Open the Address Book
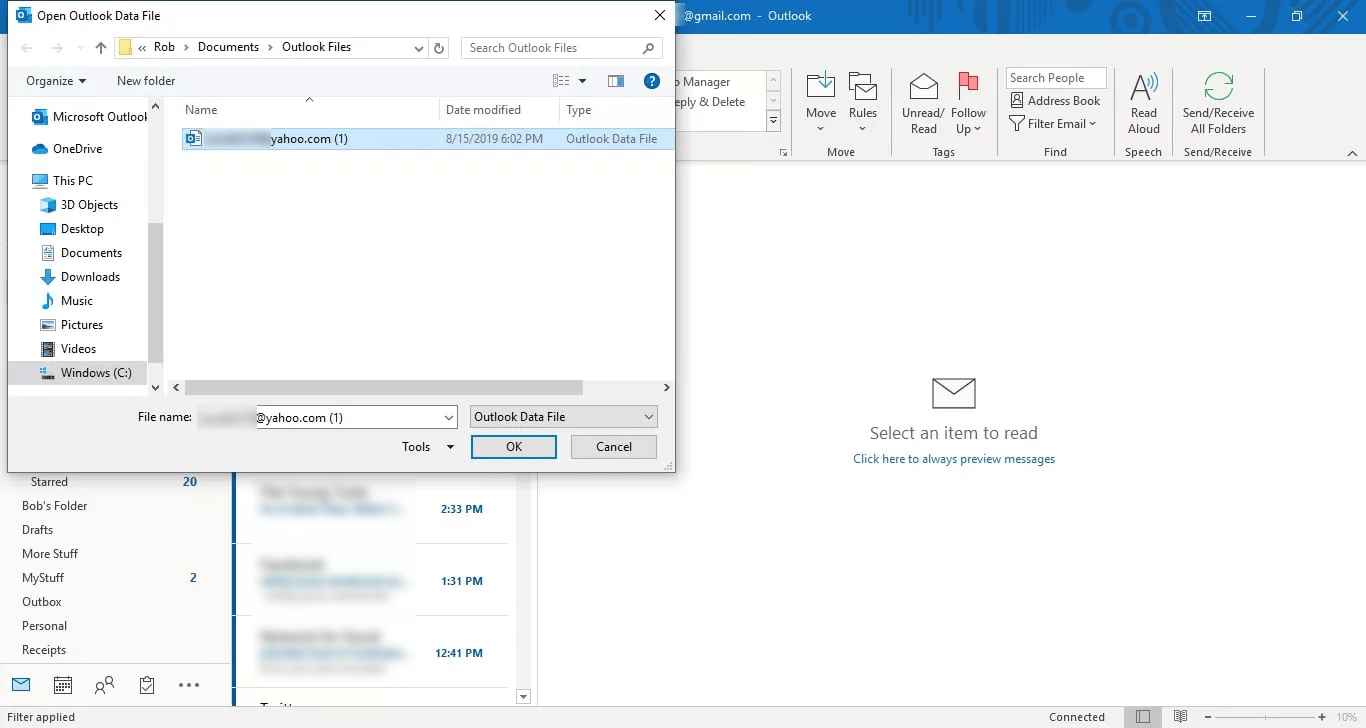This screenshot has height=728, width=1366. coord(1055,101)
